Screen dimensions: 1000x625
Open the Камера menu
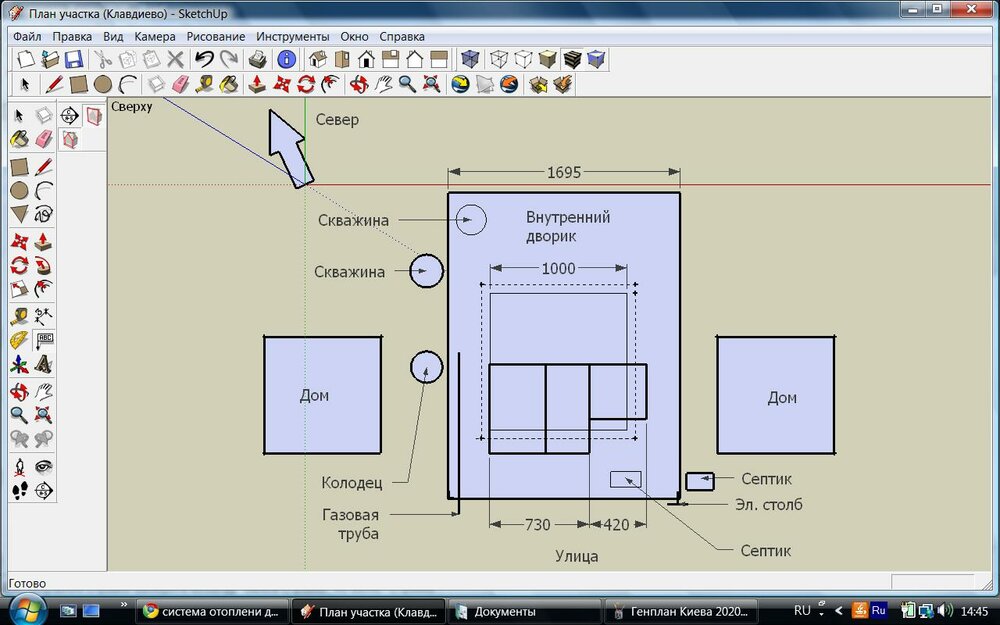[155, 36]
